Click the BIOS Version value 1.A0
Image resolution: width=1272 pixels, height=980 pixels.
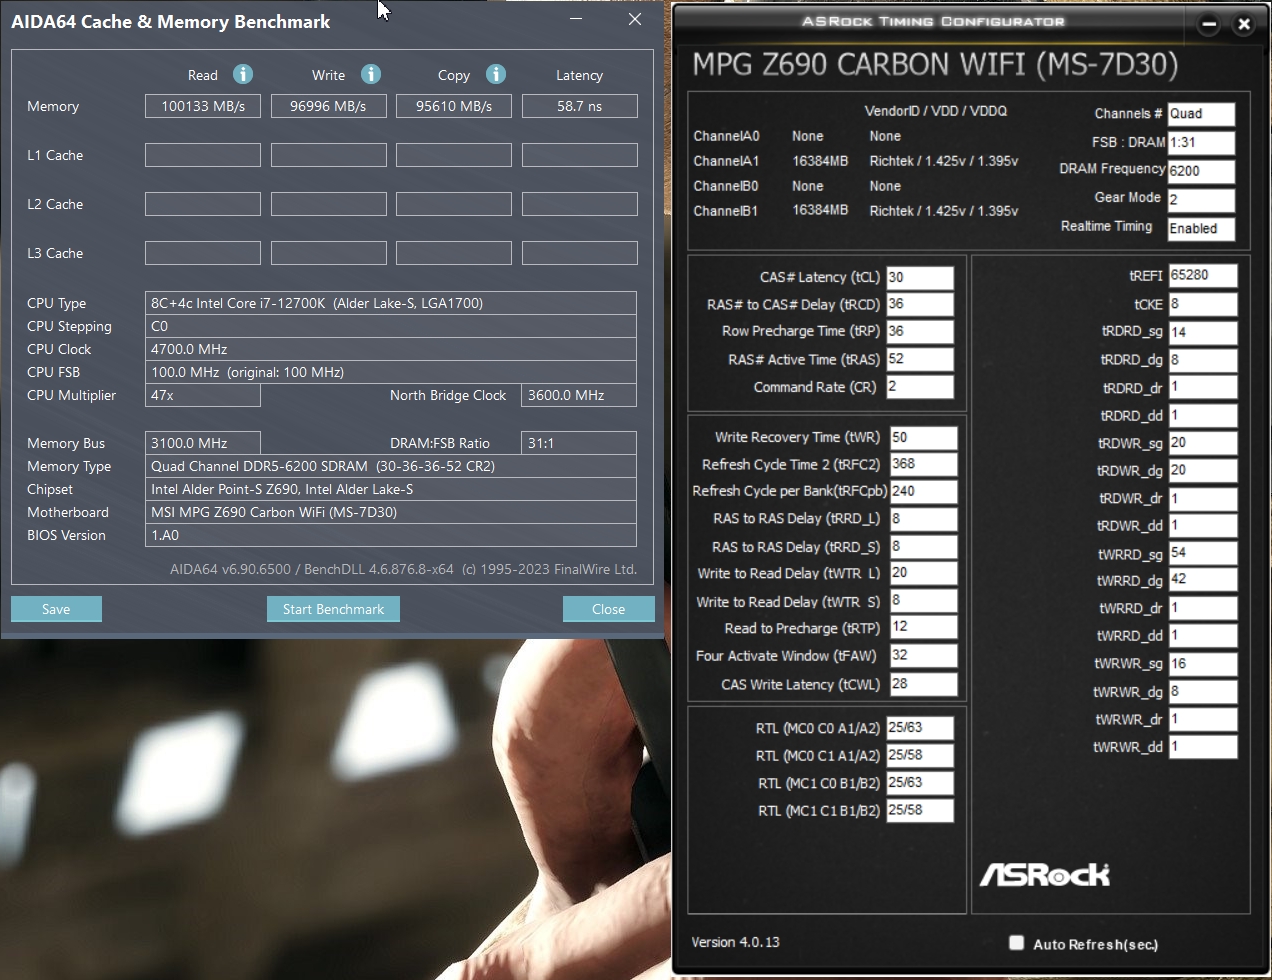click(x=391, y=535)
